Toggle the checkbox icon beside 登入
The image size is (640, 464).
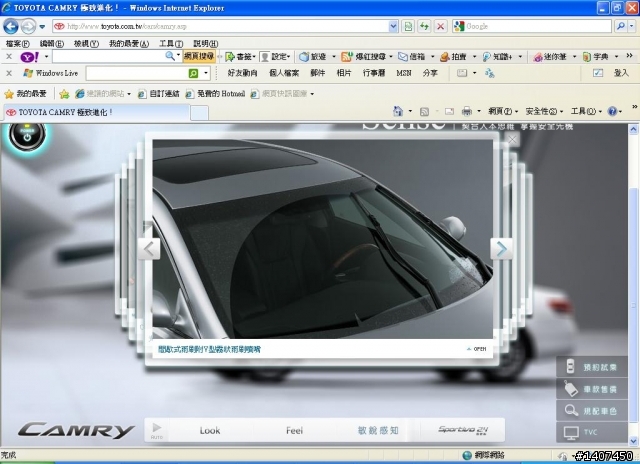pyautogui.click(x=598, y=73)
